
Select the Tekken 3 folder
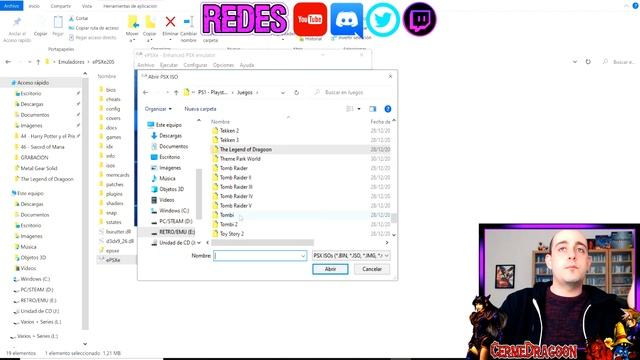pos(229,140)
